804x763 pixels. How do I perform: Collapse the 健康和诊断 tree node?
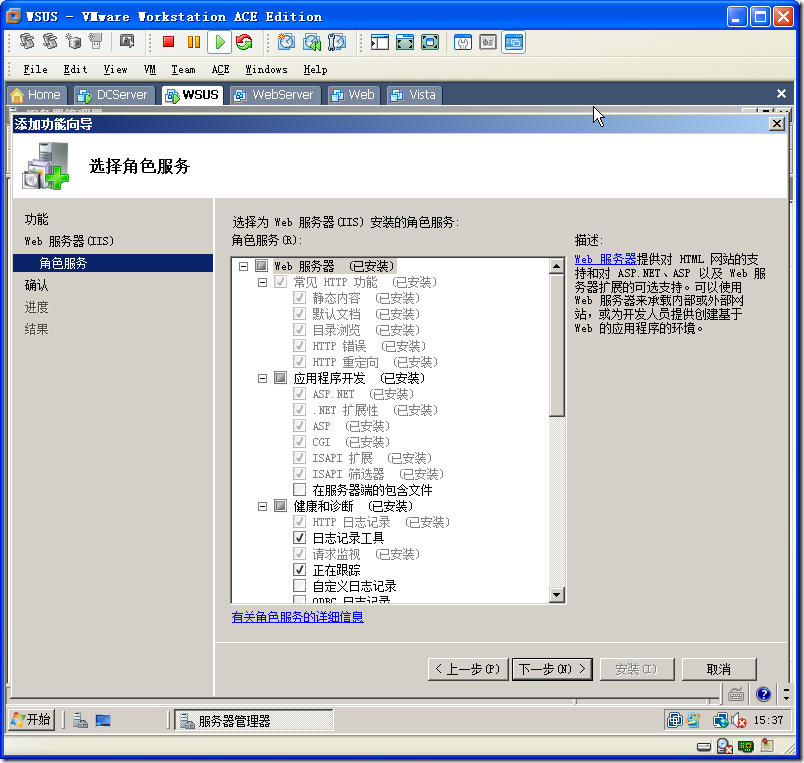(262, 507)
